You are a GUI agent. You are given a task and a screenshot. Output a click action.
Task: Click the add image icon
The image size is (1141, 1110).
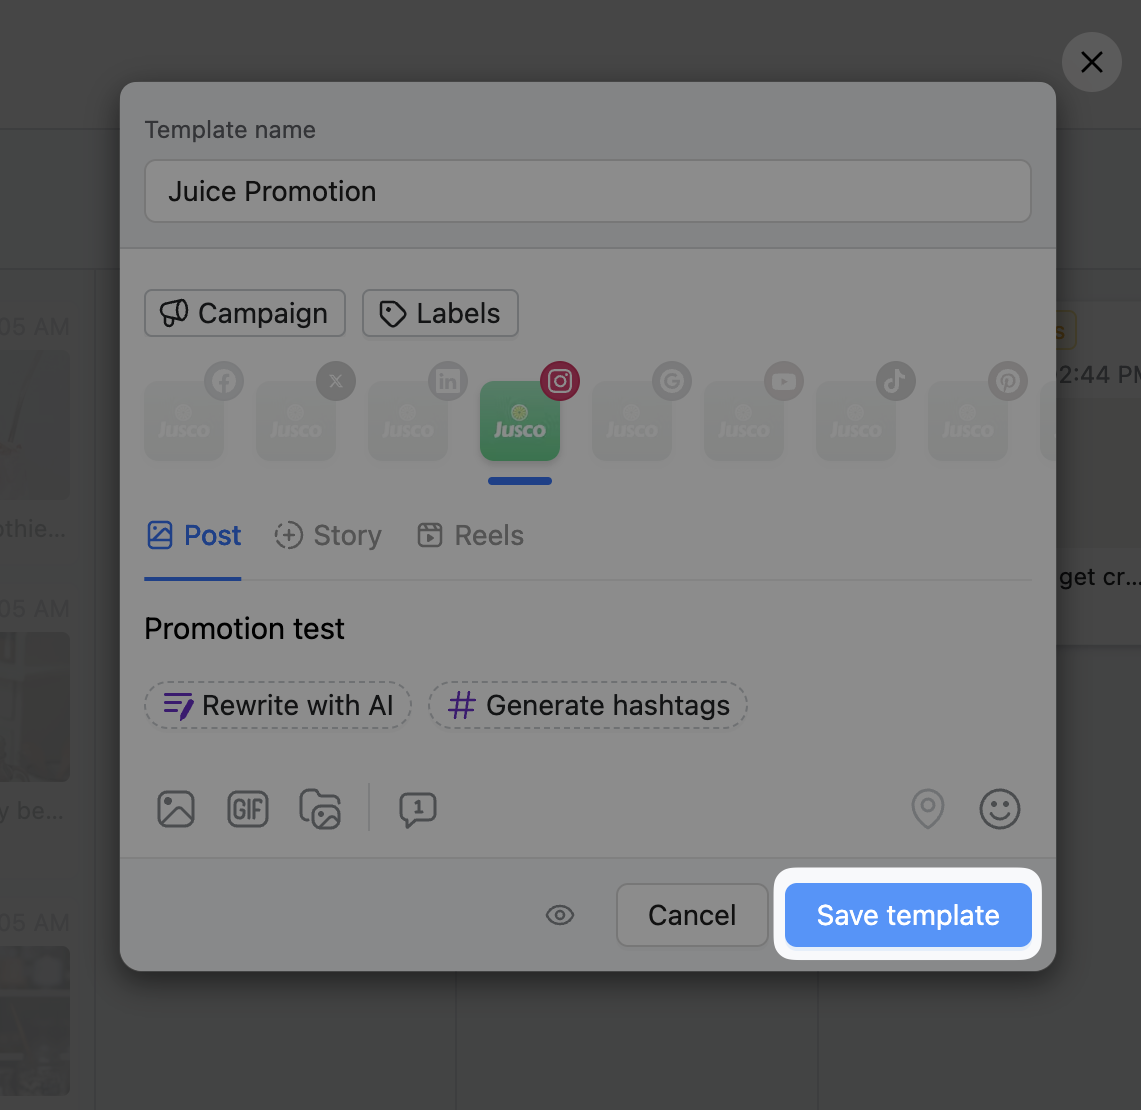tap(176, 809)
